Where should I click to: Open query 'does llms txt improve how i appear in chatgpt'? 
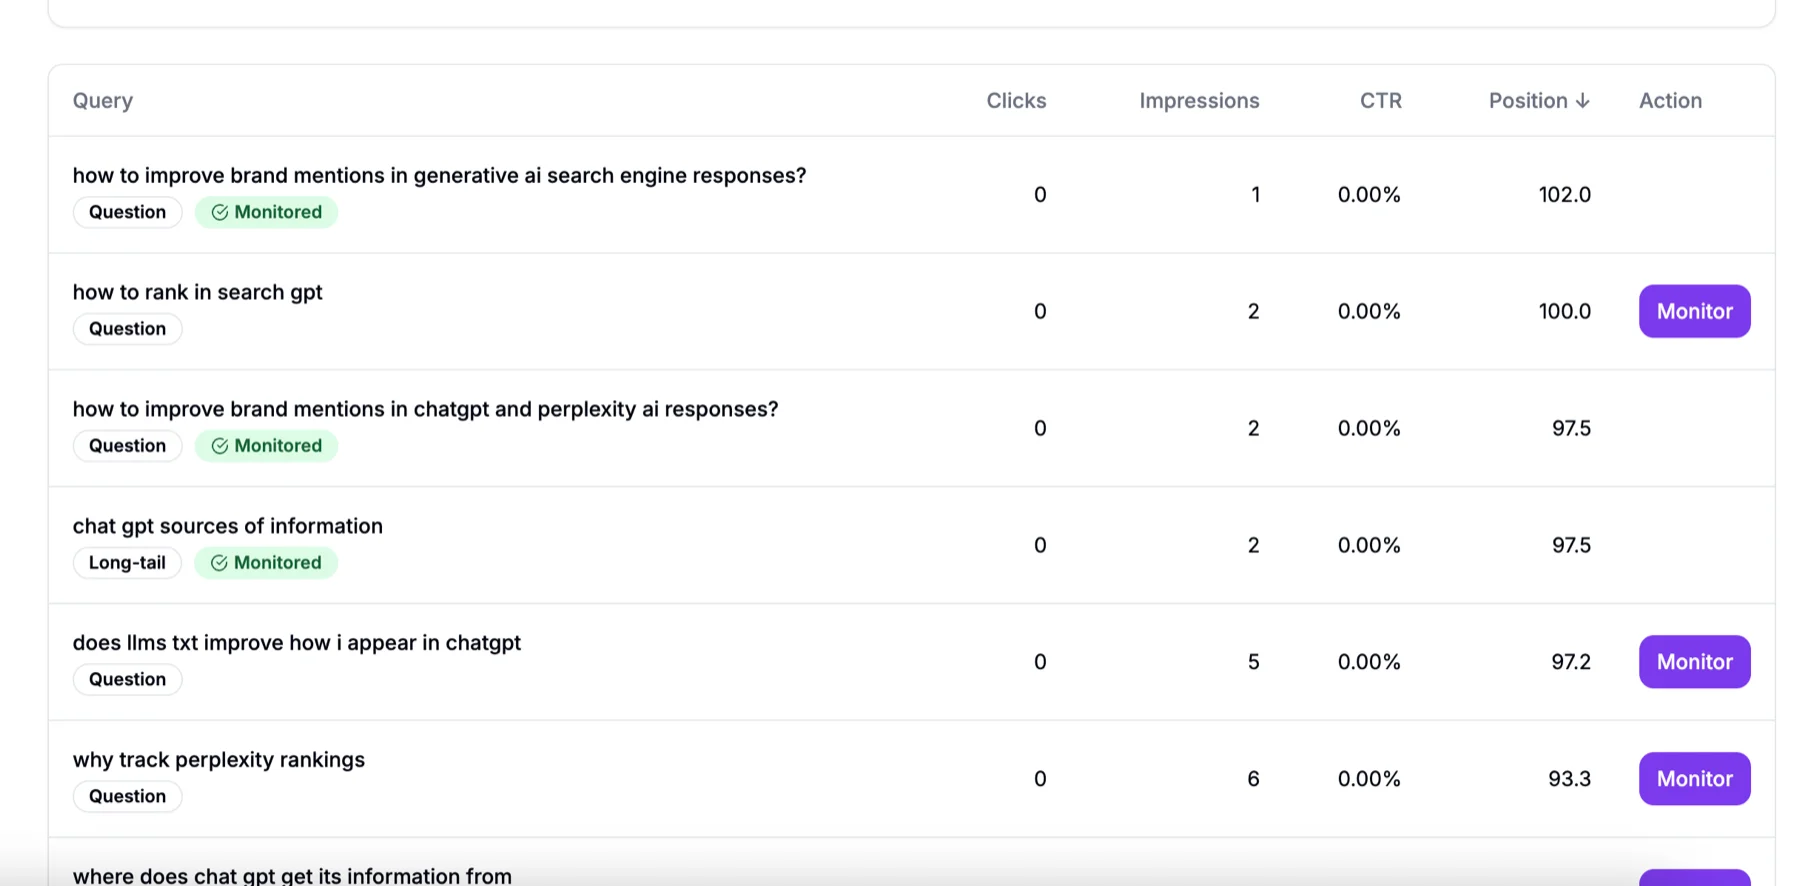(296, 643)
